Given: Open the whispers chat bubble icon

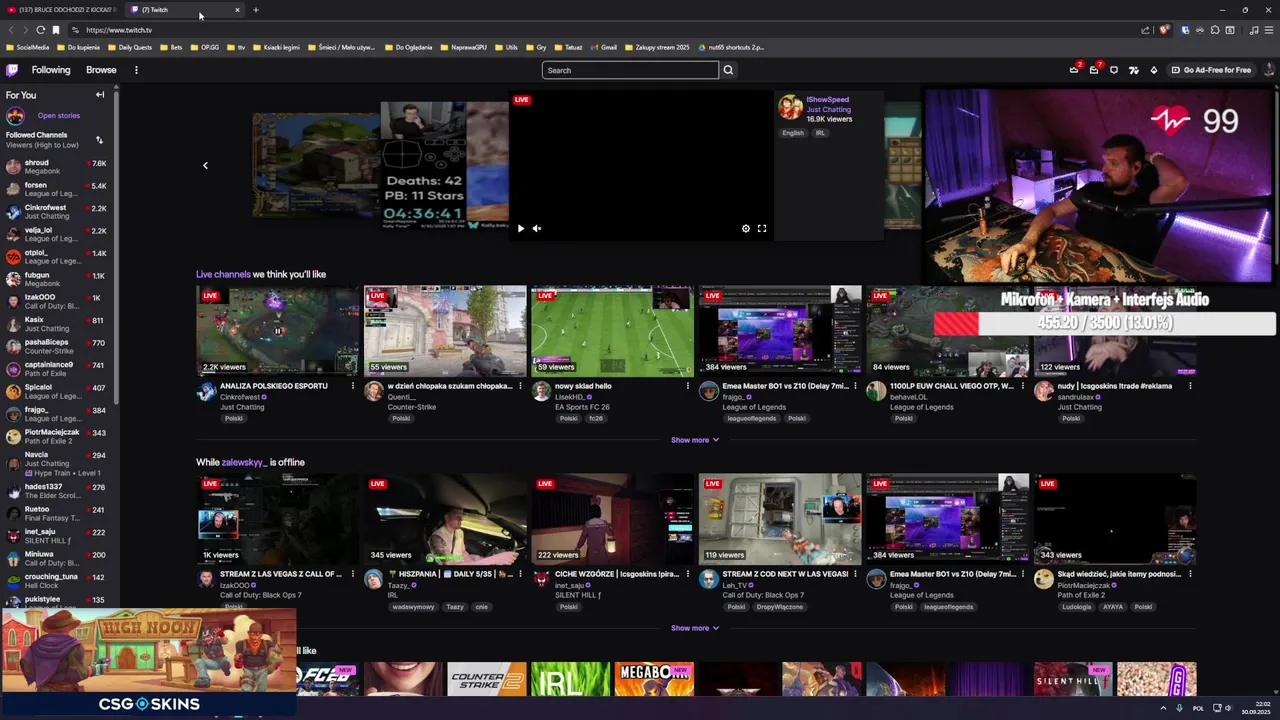Looking at the screenshot, I should click(1114, 70).
